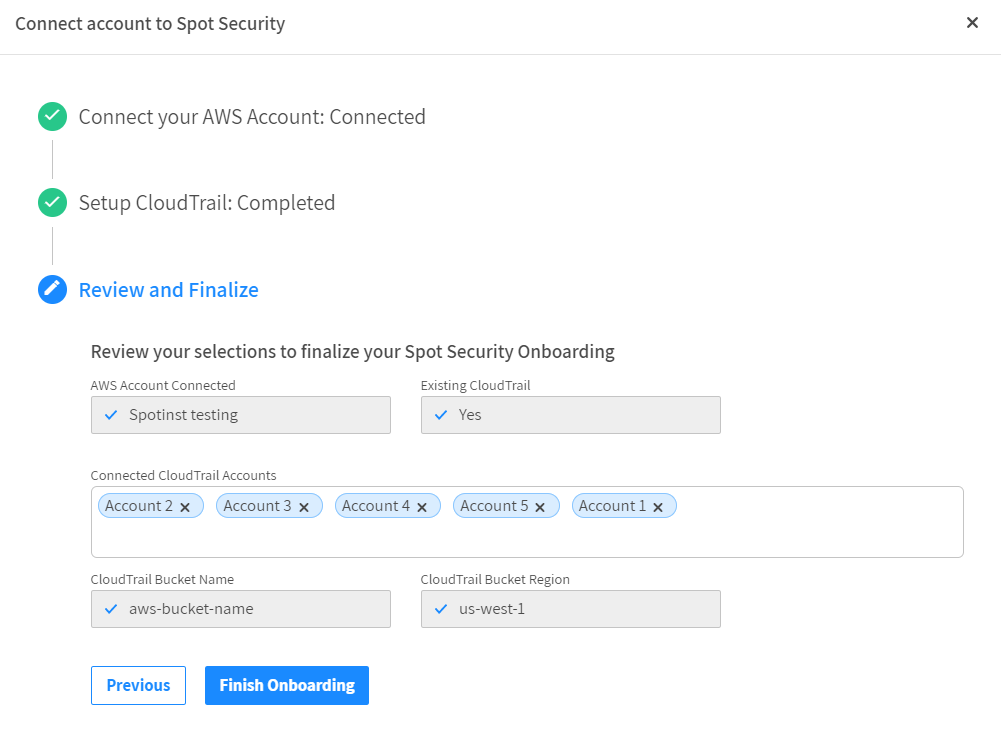Close the Connect account dialog
Screen dimensions: 1001x740
point(972,23)
